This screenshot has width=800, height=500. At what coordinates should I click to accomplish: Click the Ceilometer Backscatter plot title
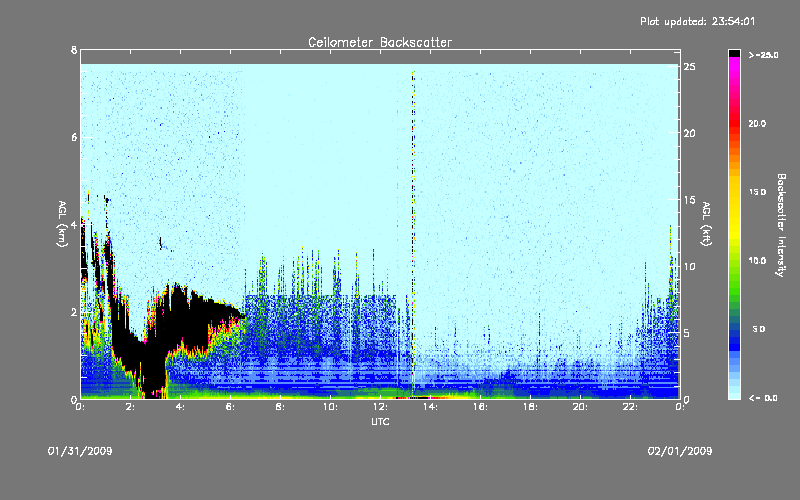(379, 42)
